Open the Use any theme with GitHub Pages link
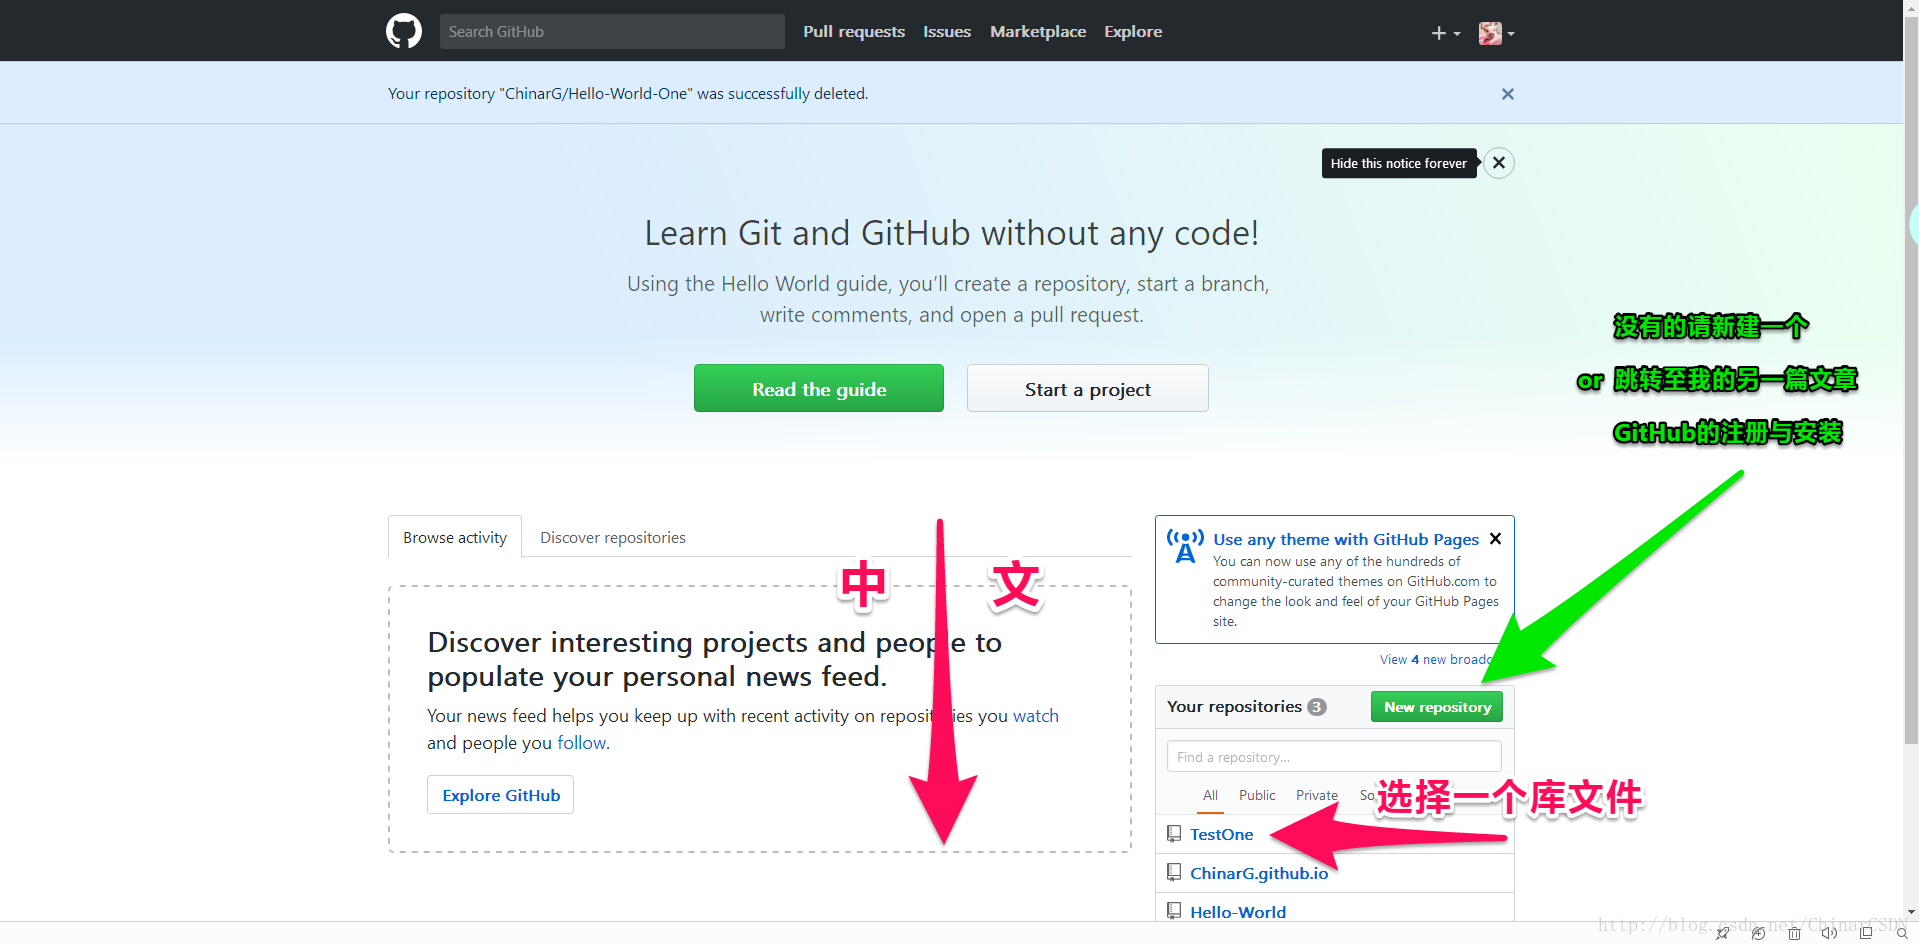This screenshot has width=1919, height=945. pos(1346,539)
